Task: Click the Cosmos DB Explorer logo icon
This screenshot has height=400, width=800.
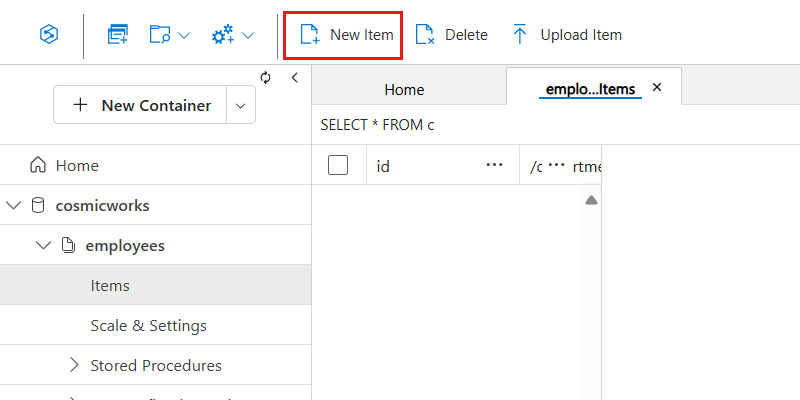Action: pos(46,35)
